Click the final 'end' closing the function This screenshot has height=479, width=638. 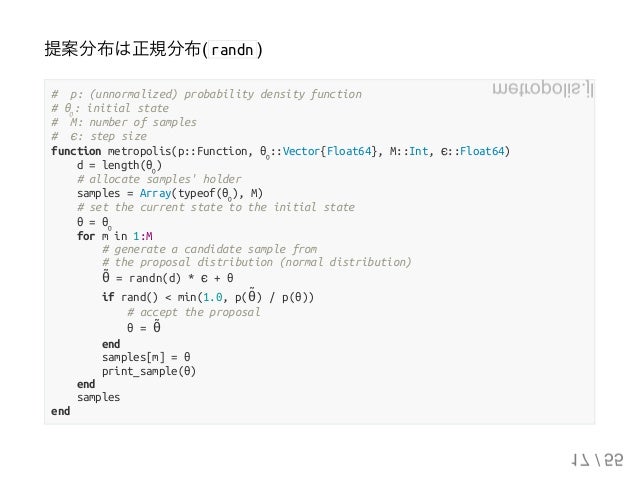(x=61, y=411)
